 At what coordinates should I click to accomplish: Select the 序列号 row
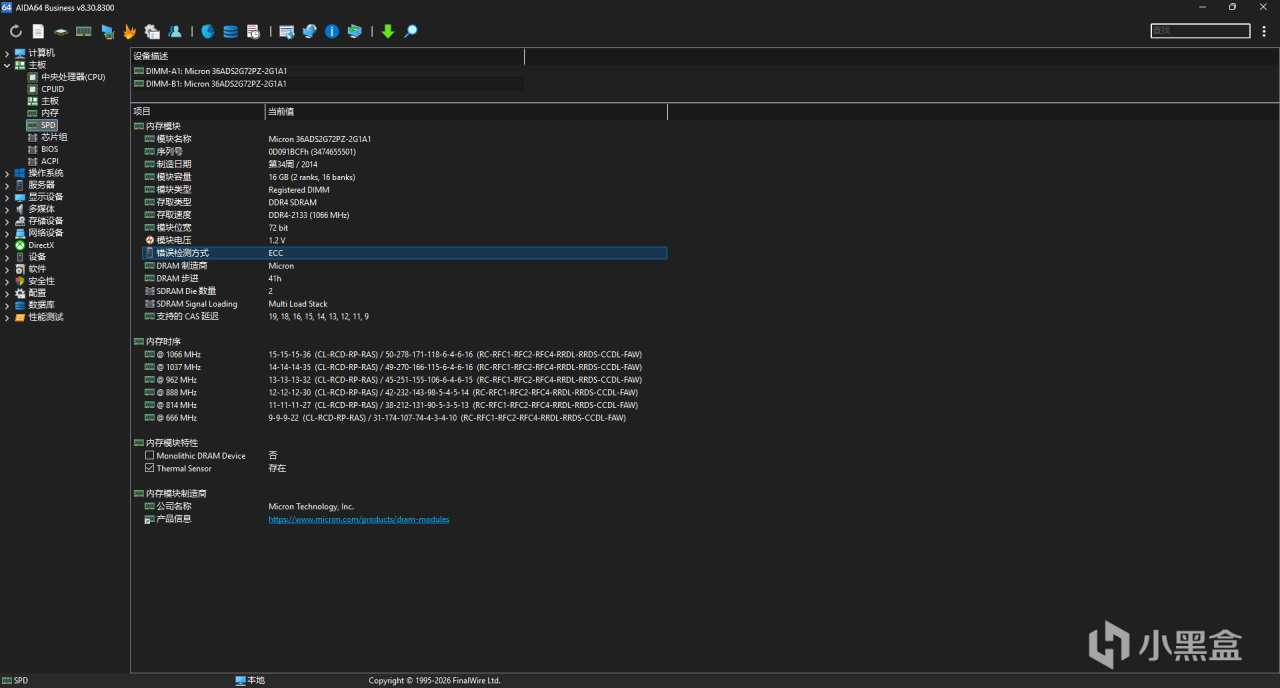point(405,152)
